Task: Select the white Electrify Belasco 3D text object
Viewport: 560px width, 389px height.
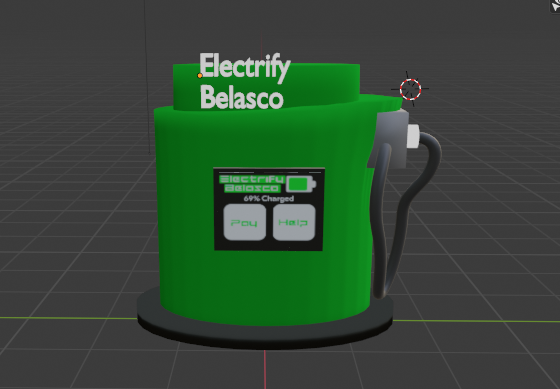Action: [245, 81]
